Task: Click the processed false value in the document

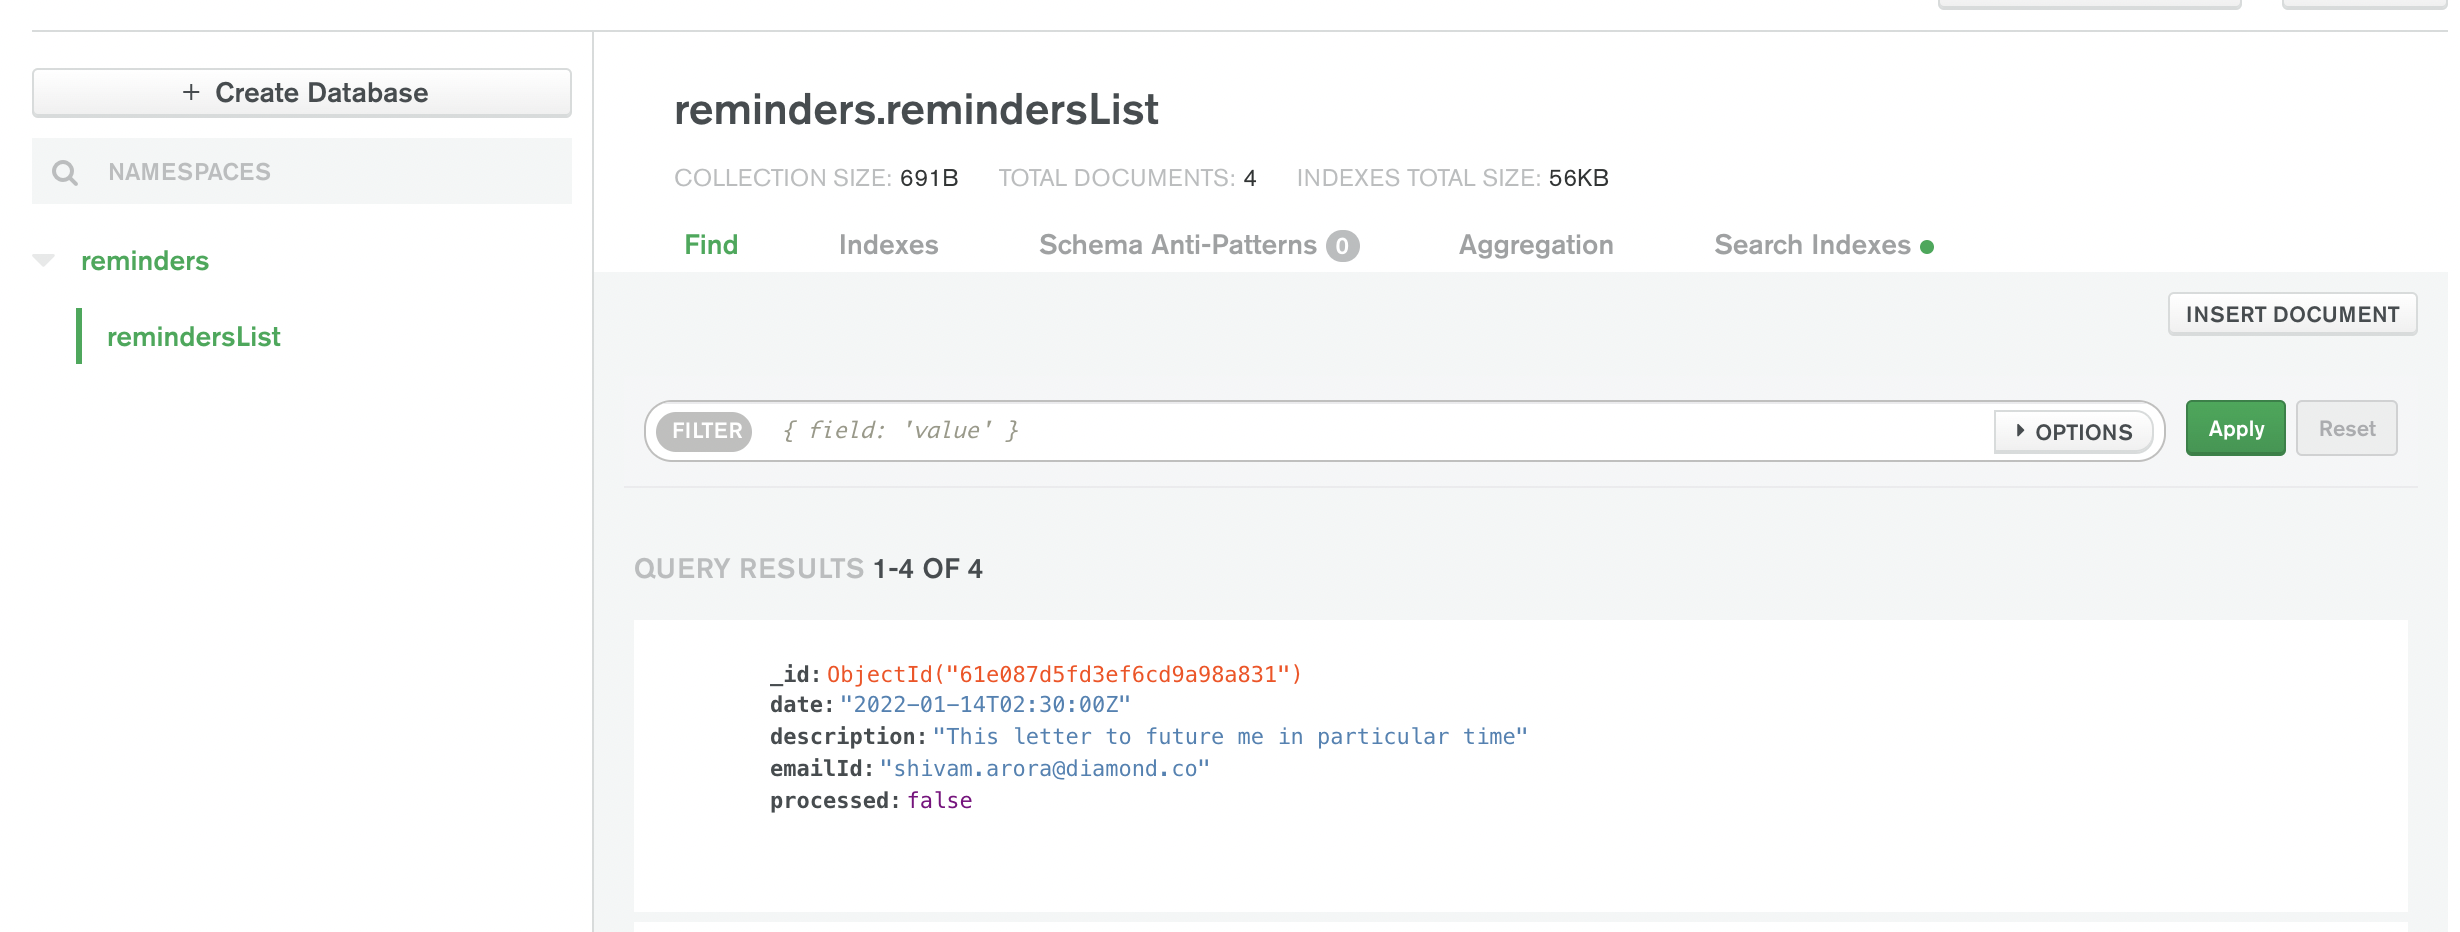Action: (x=939, y=801)
